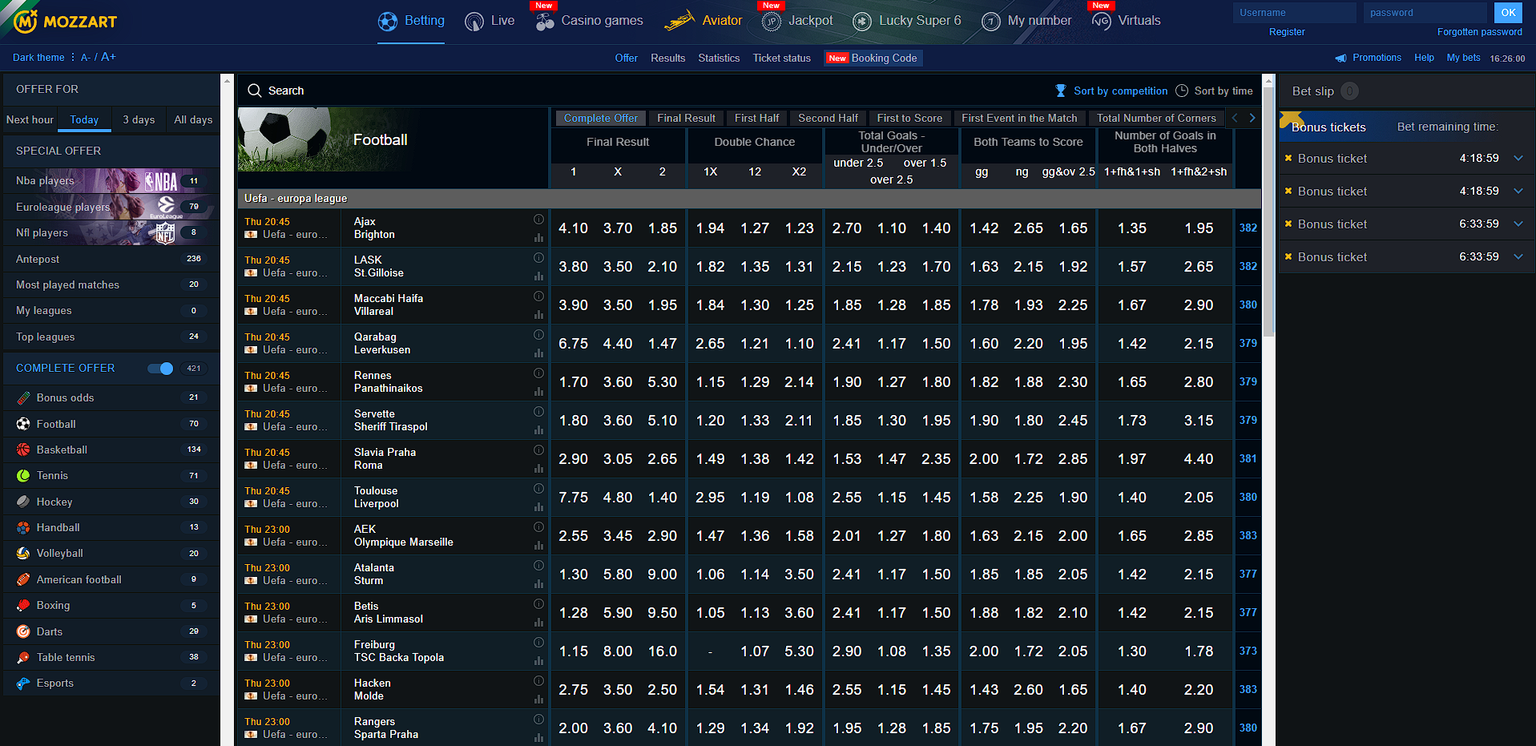Switch to the Dark theme
The image size is (1536, 746).
tap(38, 58)
